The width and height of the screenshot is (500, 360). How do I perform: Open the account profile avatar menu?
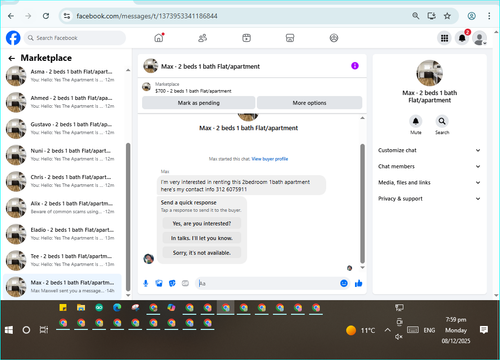(x=480, y=38)
